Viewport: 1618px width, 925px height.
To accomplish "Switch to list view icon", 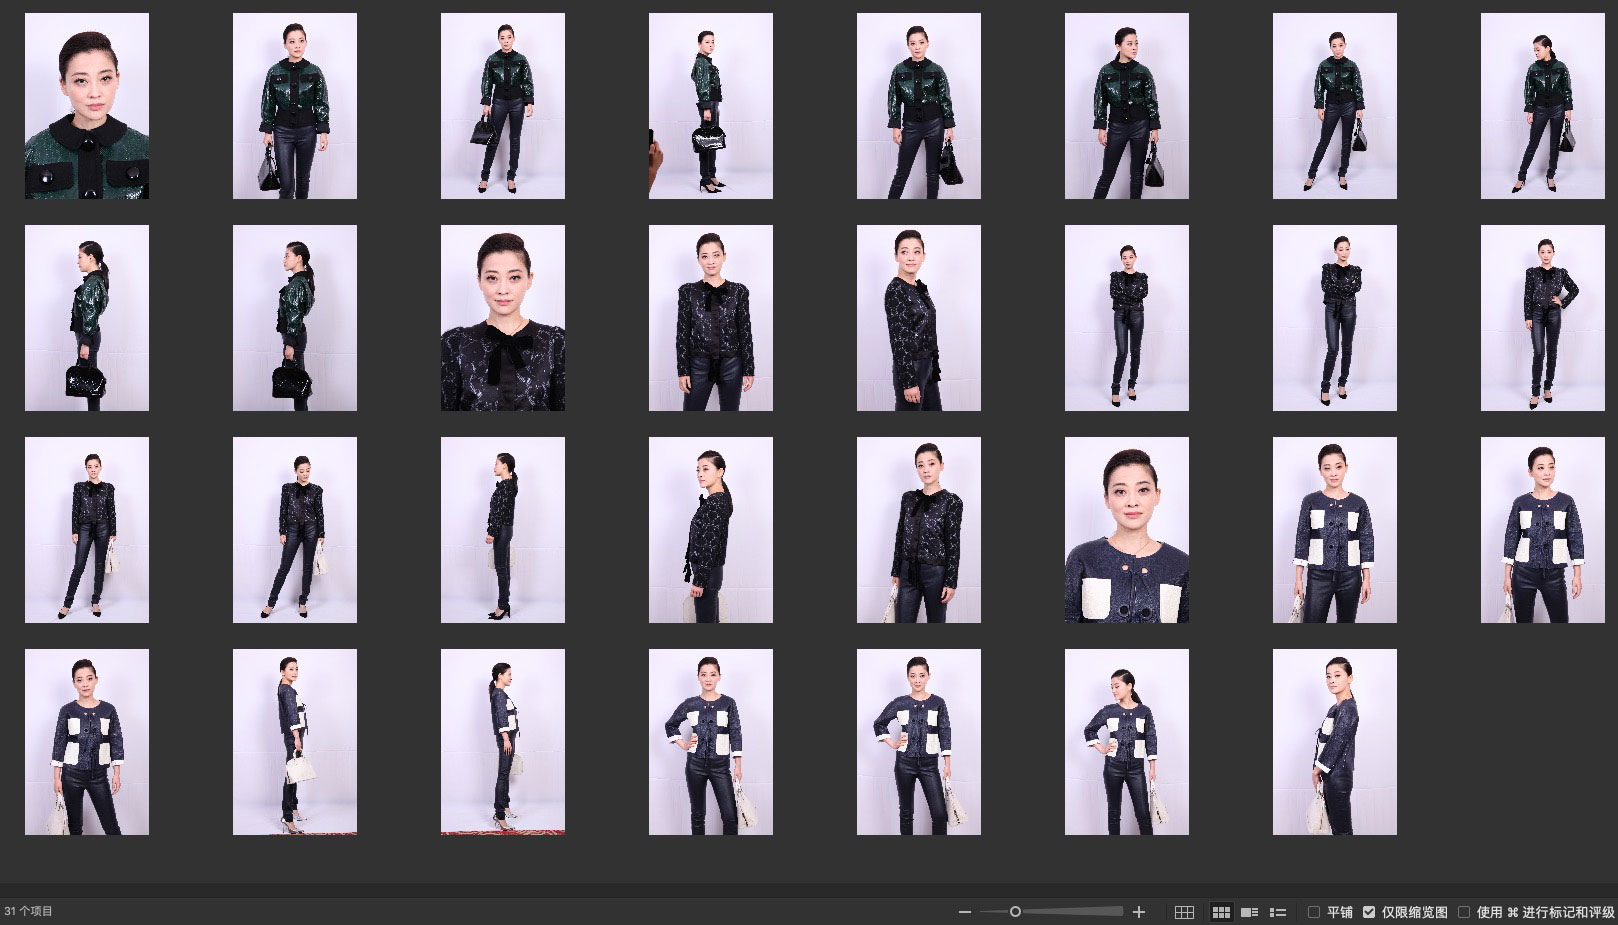I will 1277,912.
